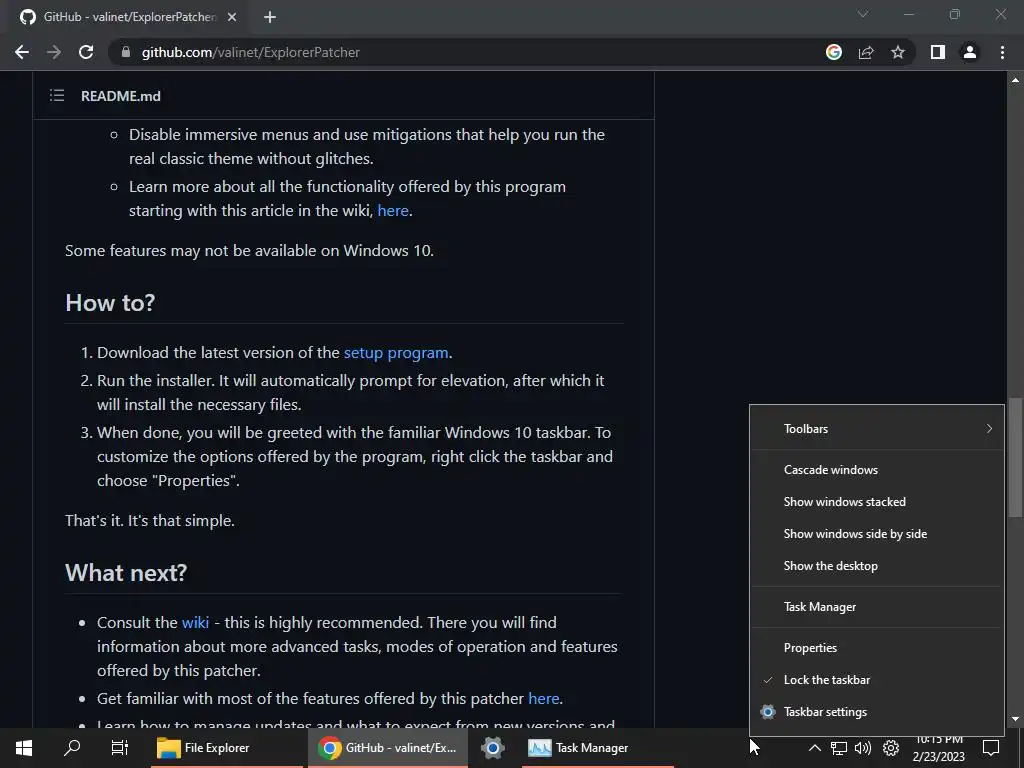
Task: Close the GitHub ExplorerPatcher tab
Action: [x=232, y=17]
